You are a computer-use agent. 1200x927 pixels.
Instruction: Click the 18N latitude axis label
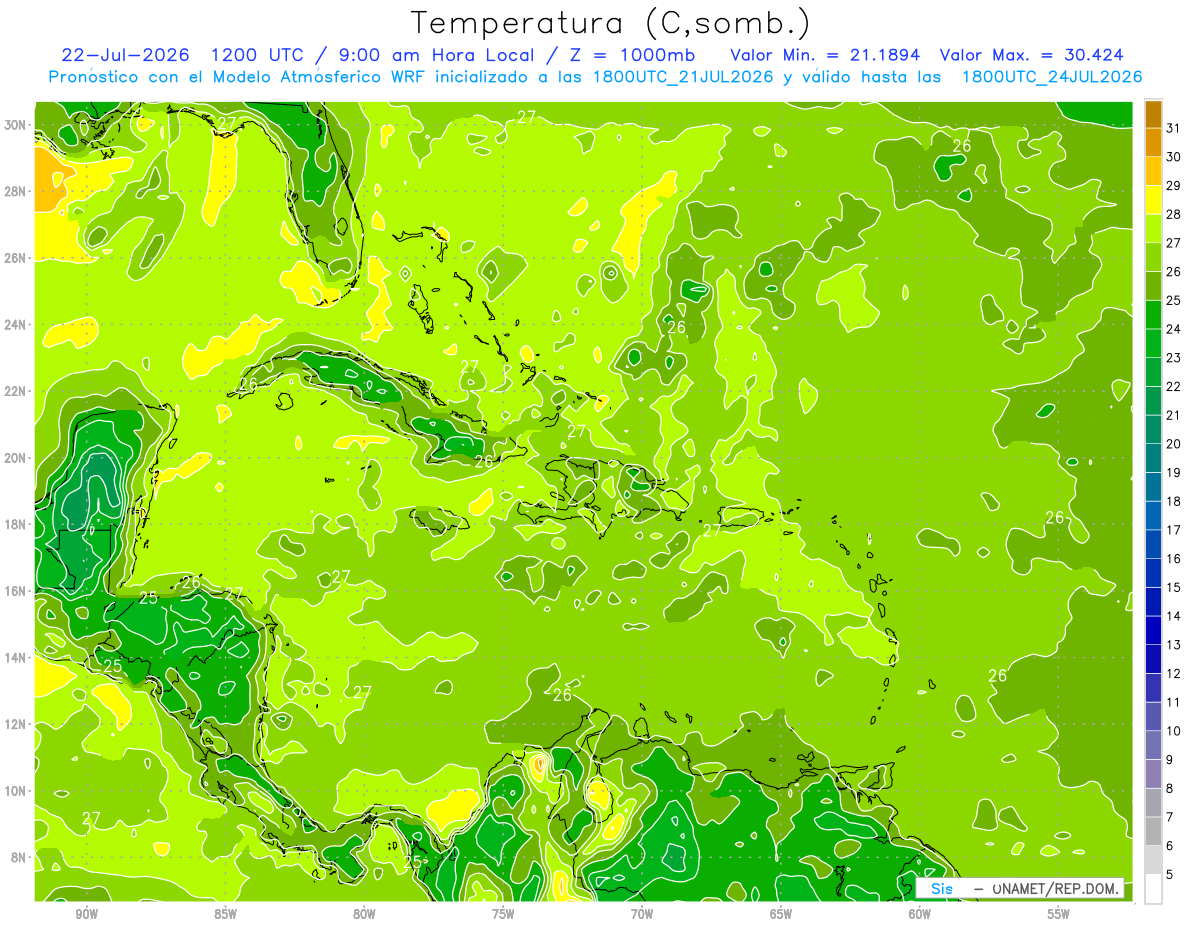[15, 524]
